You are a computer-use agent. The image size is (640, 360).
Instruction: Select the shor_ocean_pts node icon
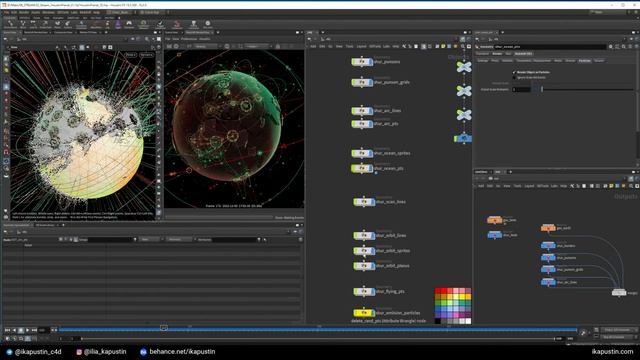(362, 168)
